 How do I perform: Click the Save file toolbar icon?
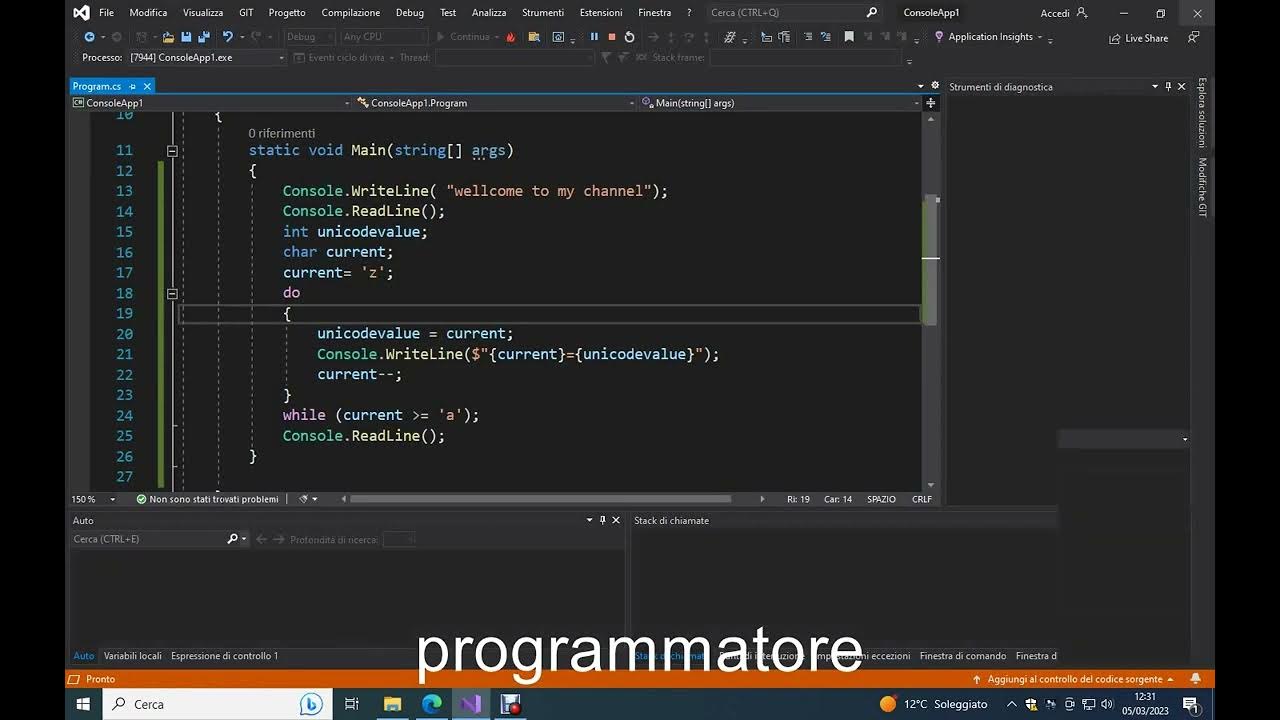coord(186,37)
